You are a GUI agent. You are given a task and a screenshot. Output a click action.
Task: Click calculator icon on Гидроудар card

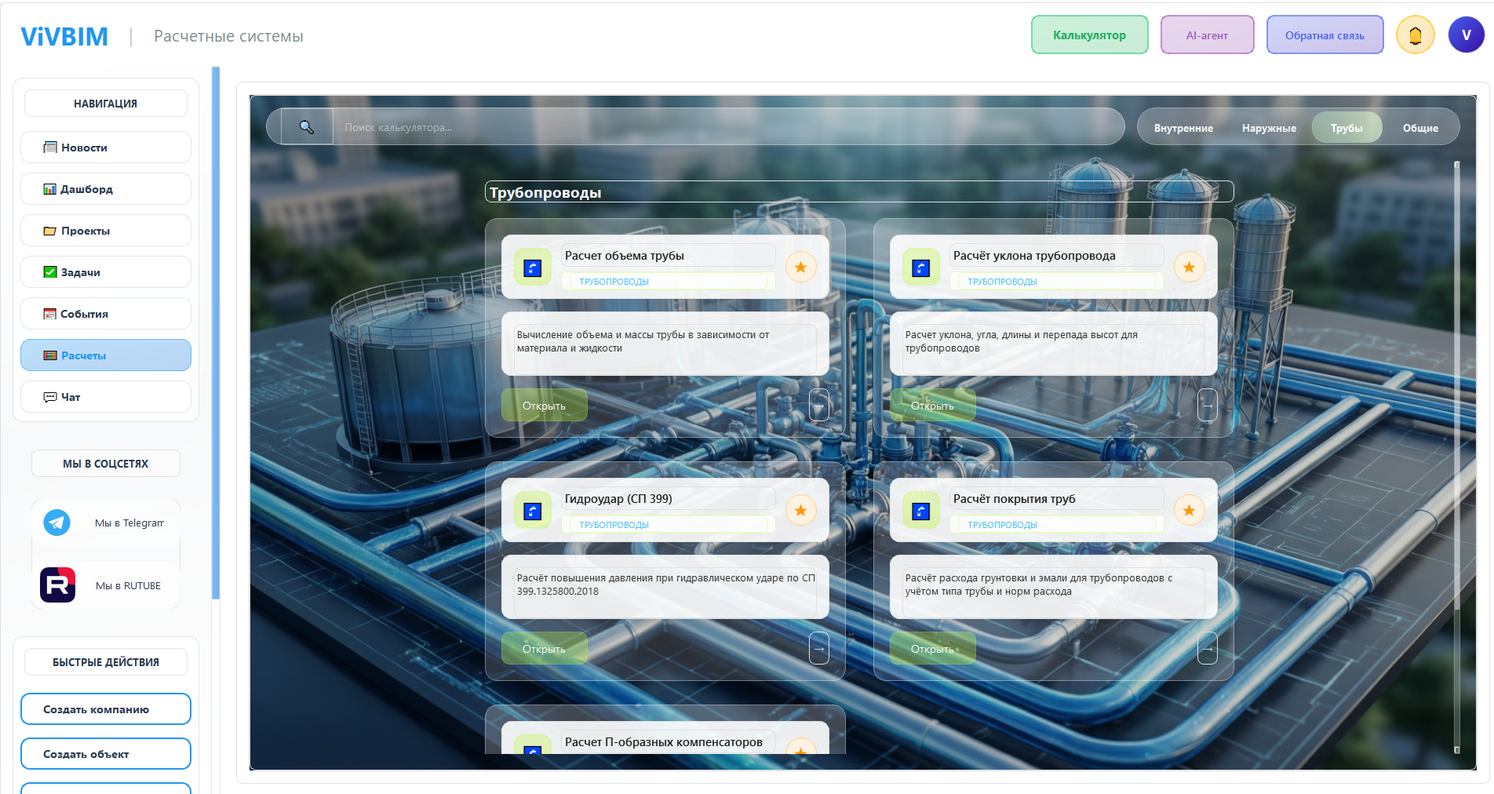click(532, 511)
